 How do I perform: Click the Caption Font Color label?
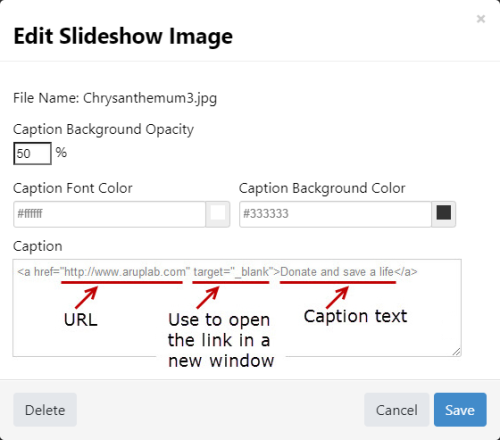(x=73, y=188)
